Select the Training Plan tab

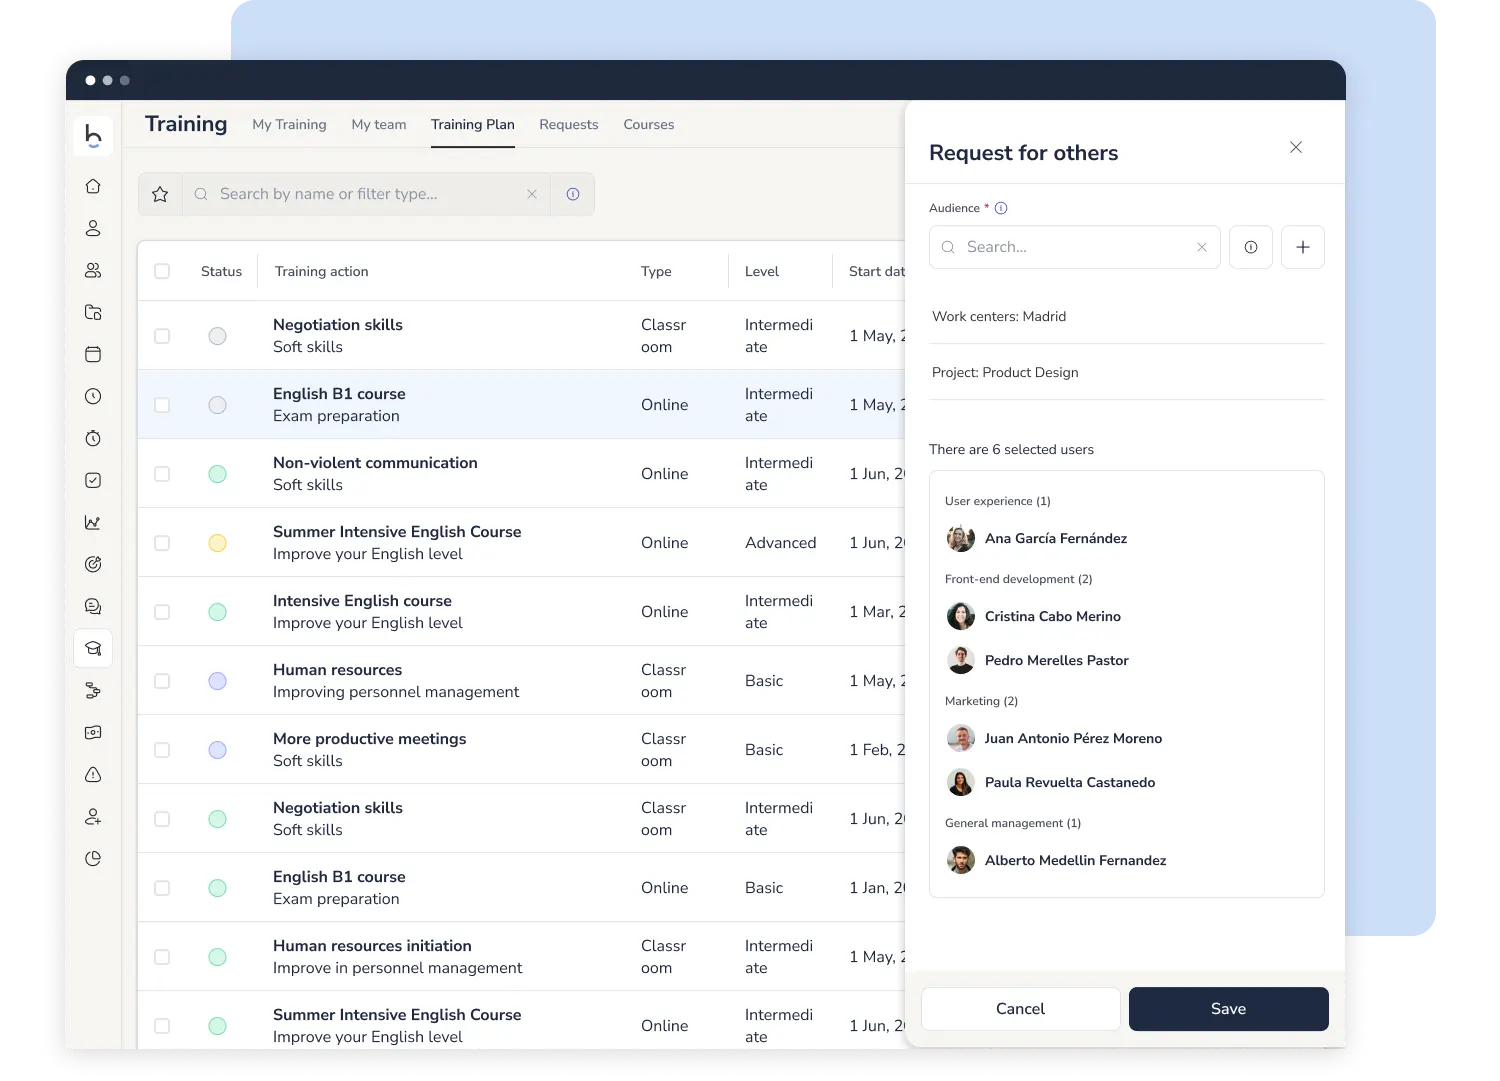pos(473,124)
